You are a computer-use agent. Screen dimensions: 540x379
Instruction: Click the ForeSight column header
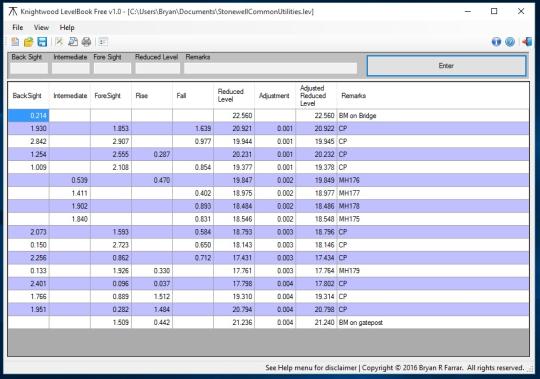(x=111, y=96)
